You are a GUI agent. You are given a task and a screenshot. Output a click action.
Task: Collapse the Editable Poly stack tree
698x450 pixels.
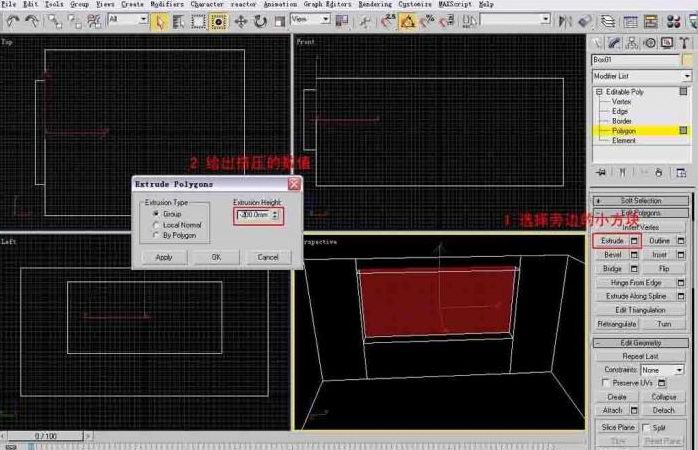click(599, 92)
